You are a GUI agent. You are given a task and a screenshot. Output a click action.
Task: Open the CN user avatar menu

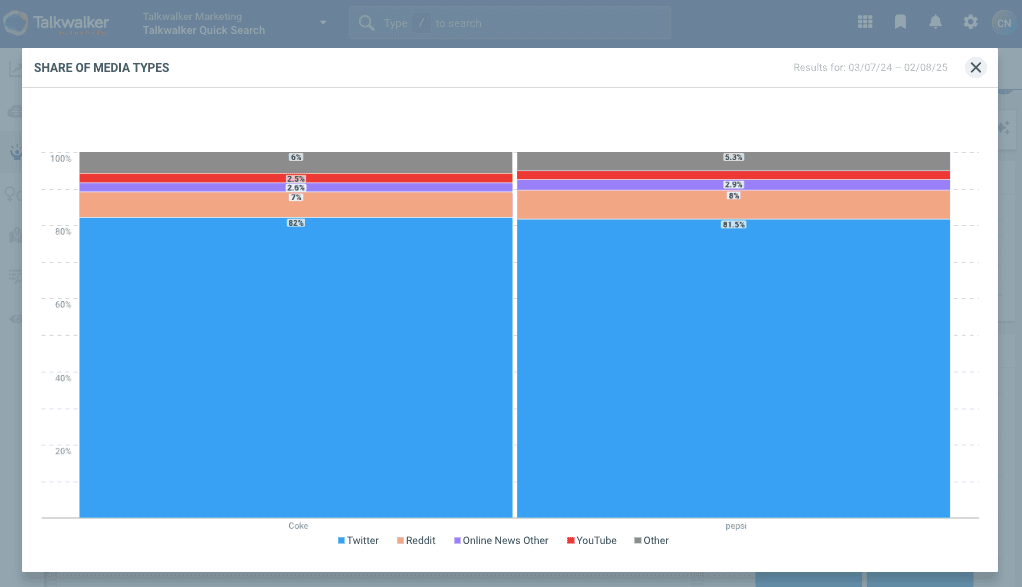pos(1002,22)
